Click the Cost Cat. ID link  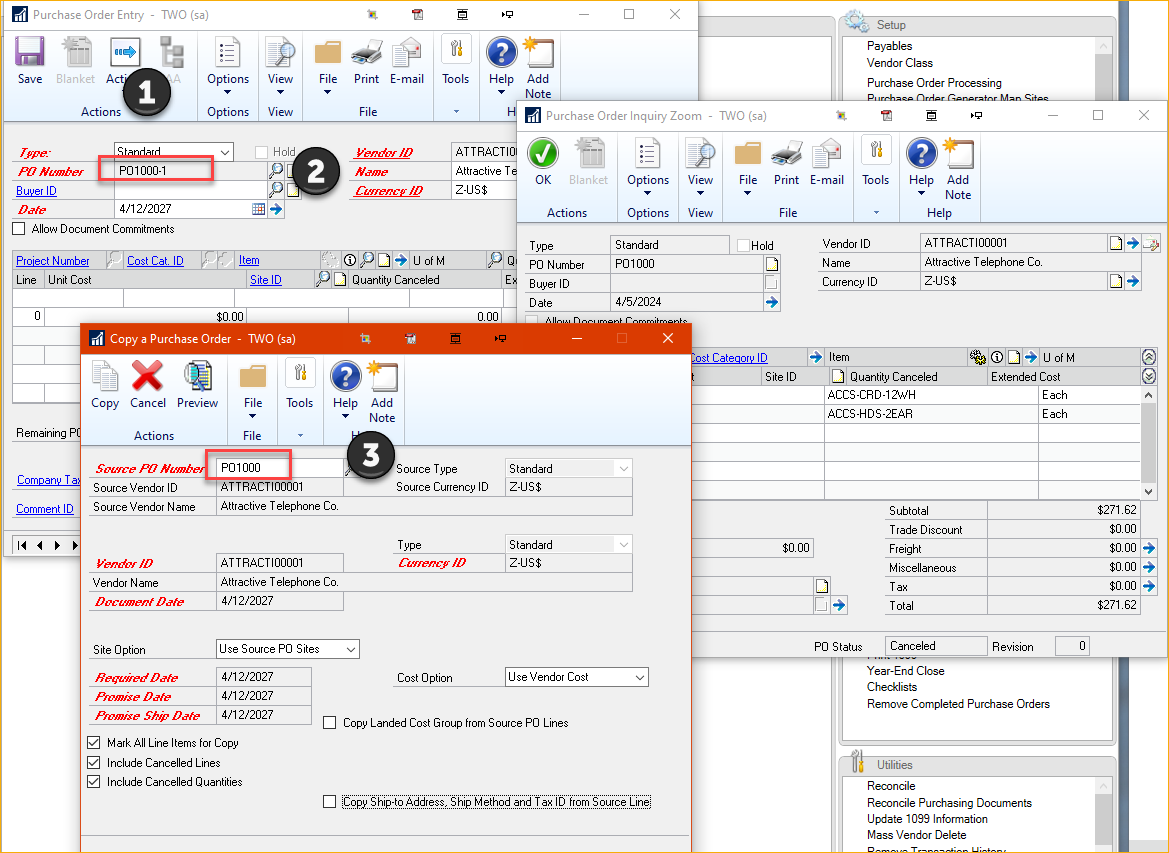click(x=155, y=261)
